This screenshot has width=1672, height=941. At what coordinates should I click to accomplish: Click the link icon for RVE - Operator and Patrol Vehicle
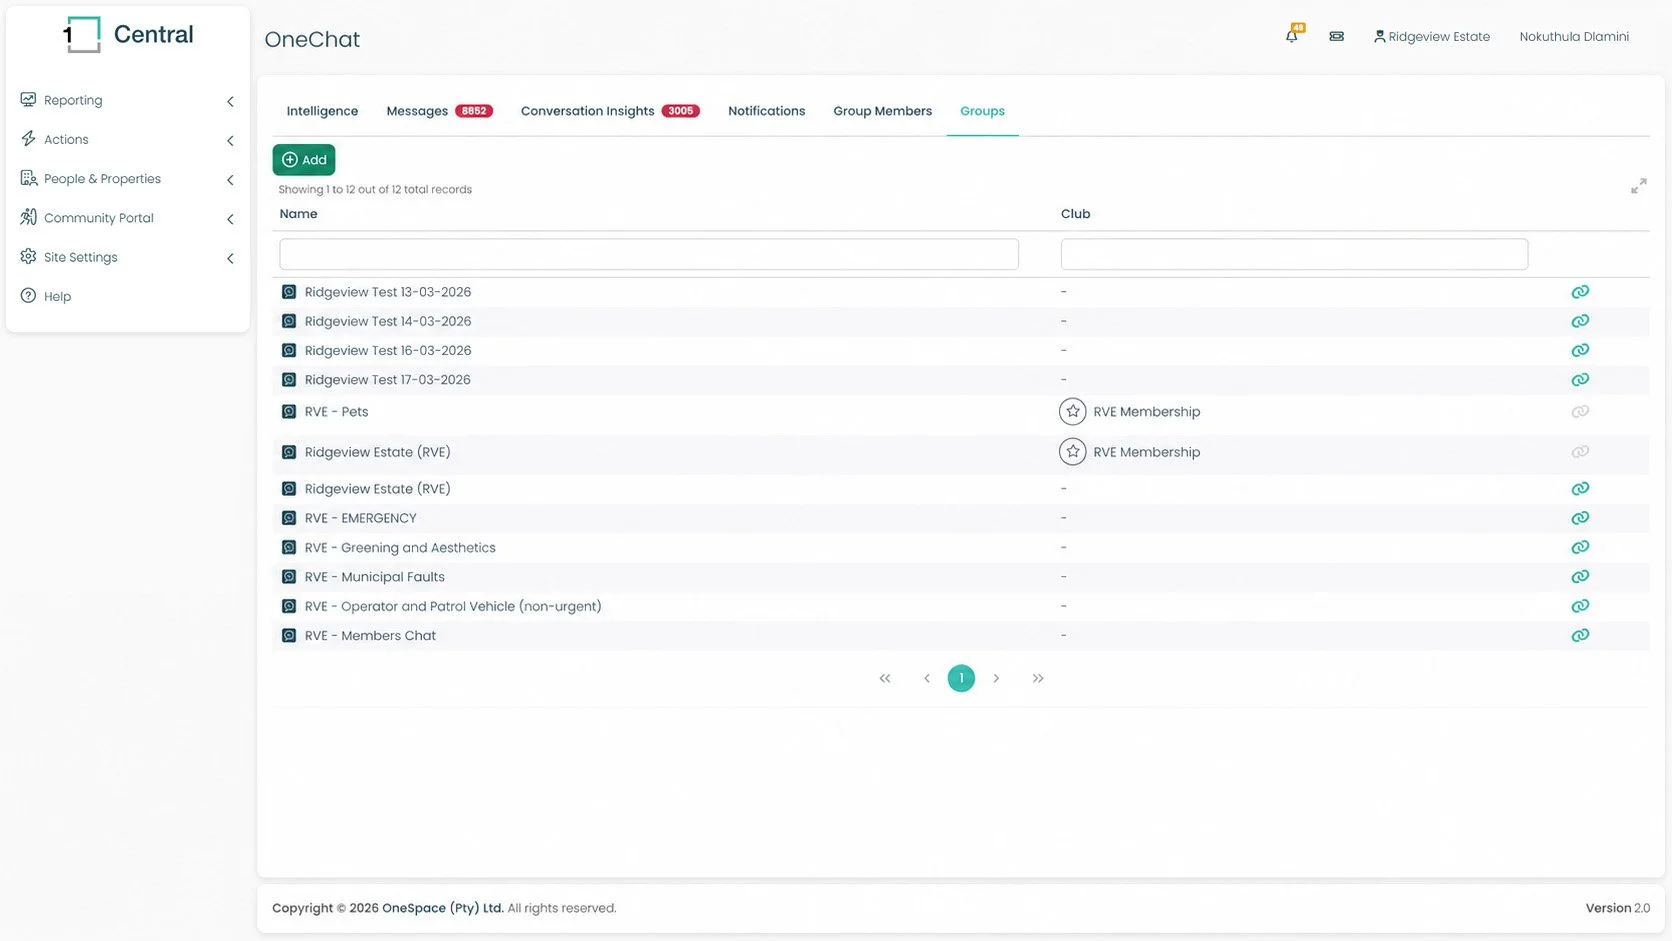1580,606
